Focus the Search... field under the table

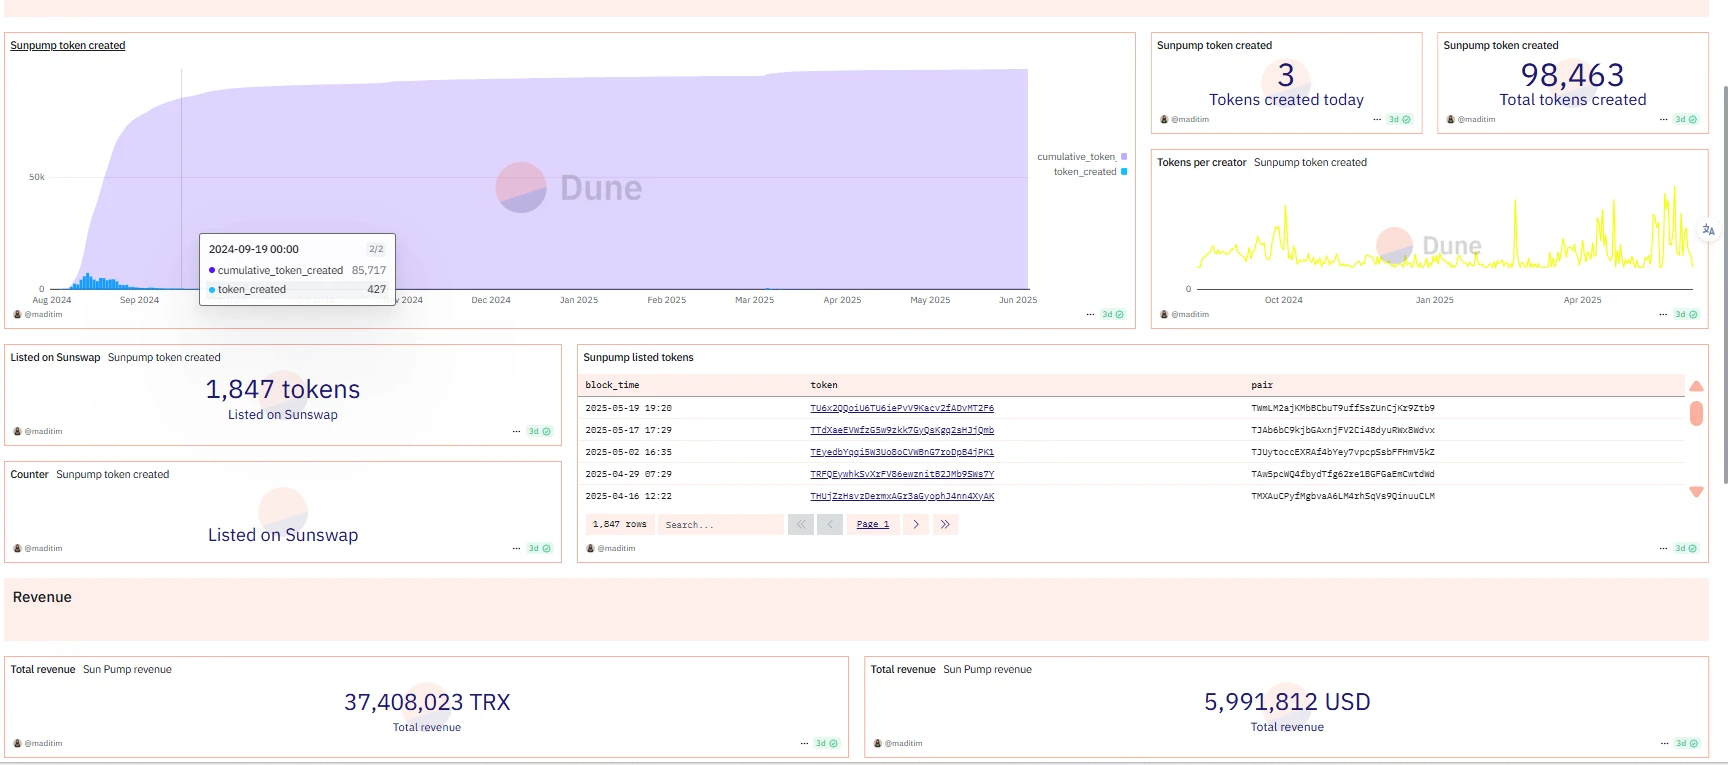coord(720,524)
